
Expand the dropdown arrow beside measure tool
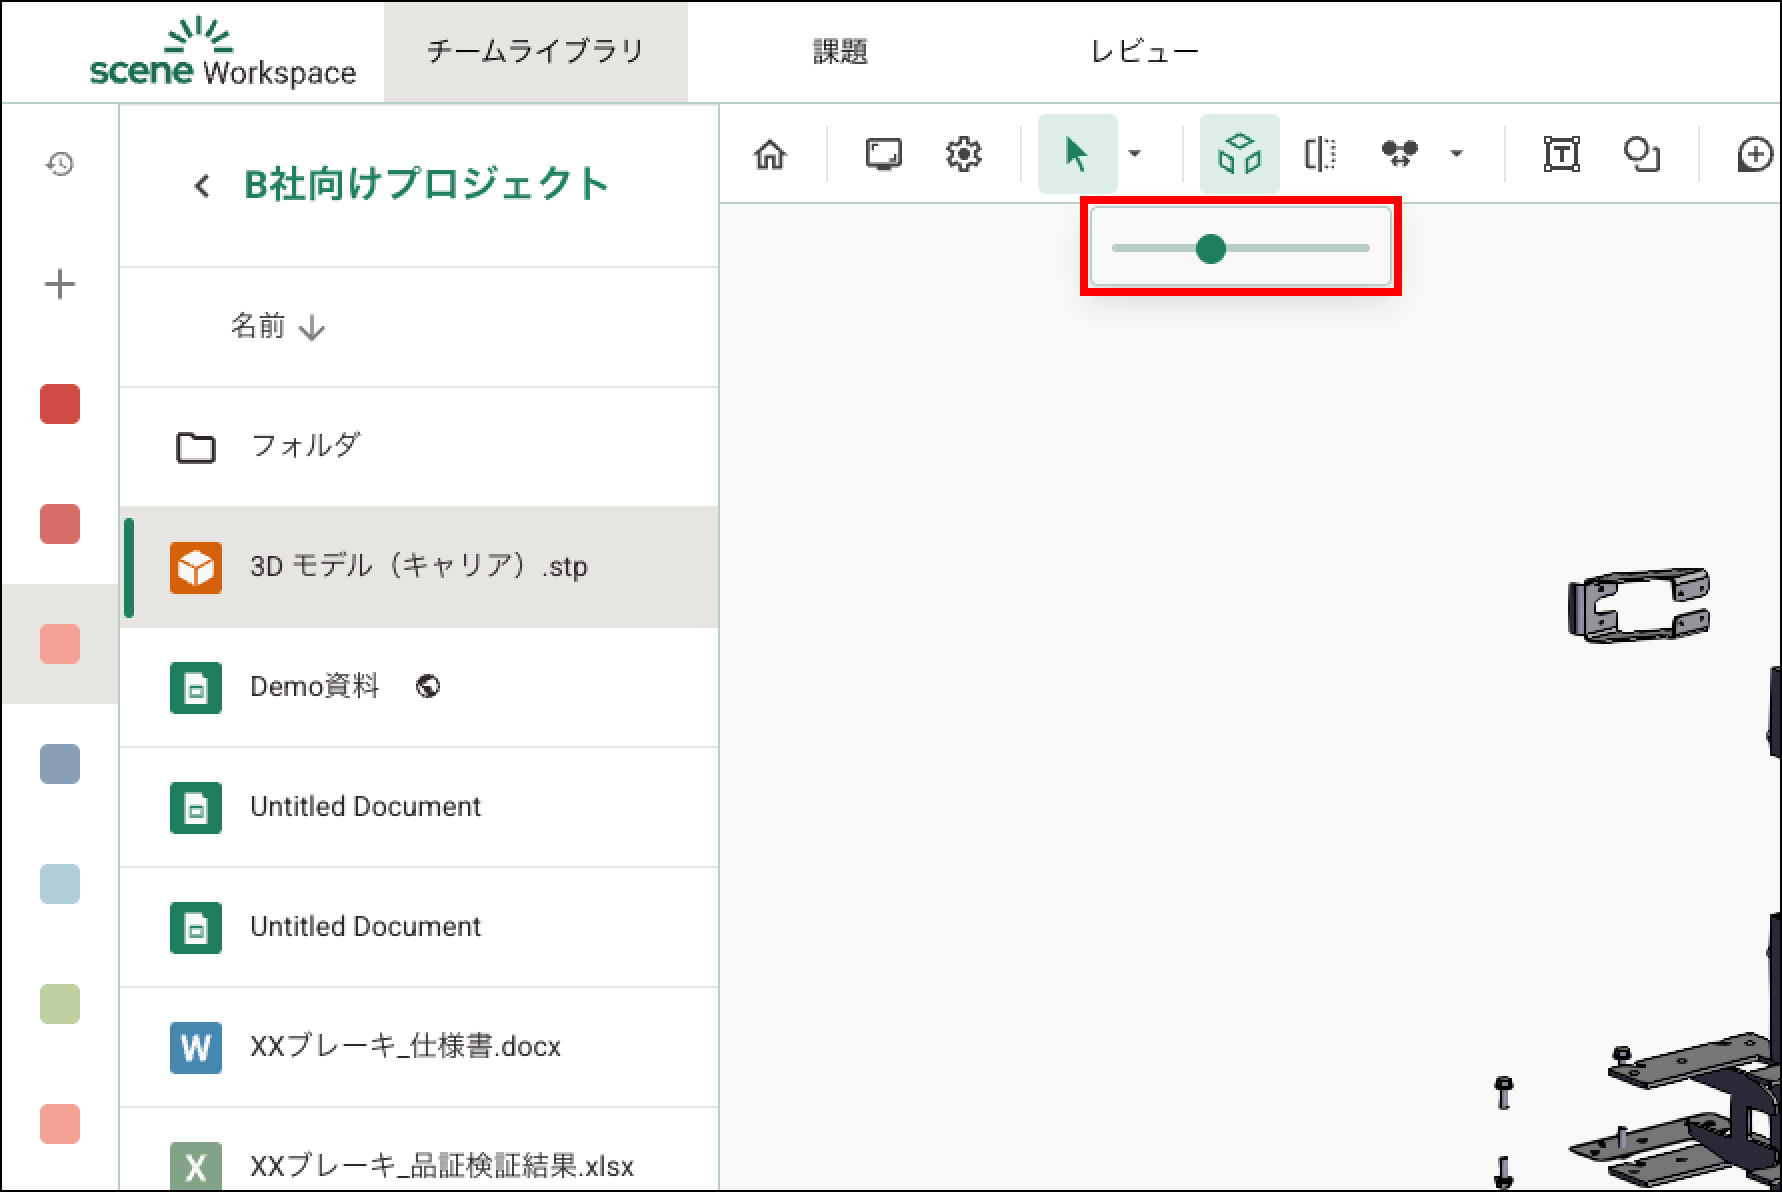coord(1456,154)
